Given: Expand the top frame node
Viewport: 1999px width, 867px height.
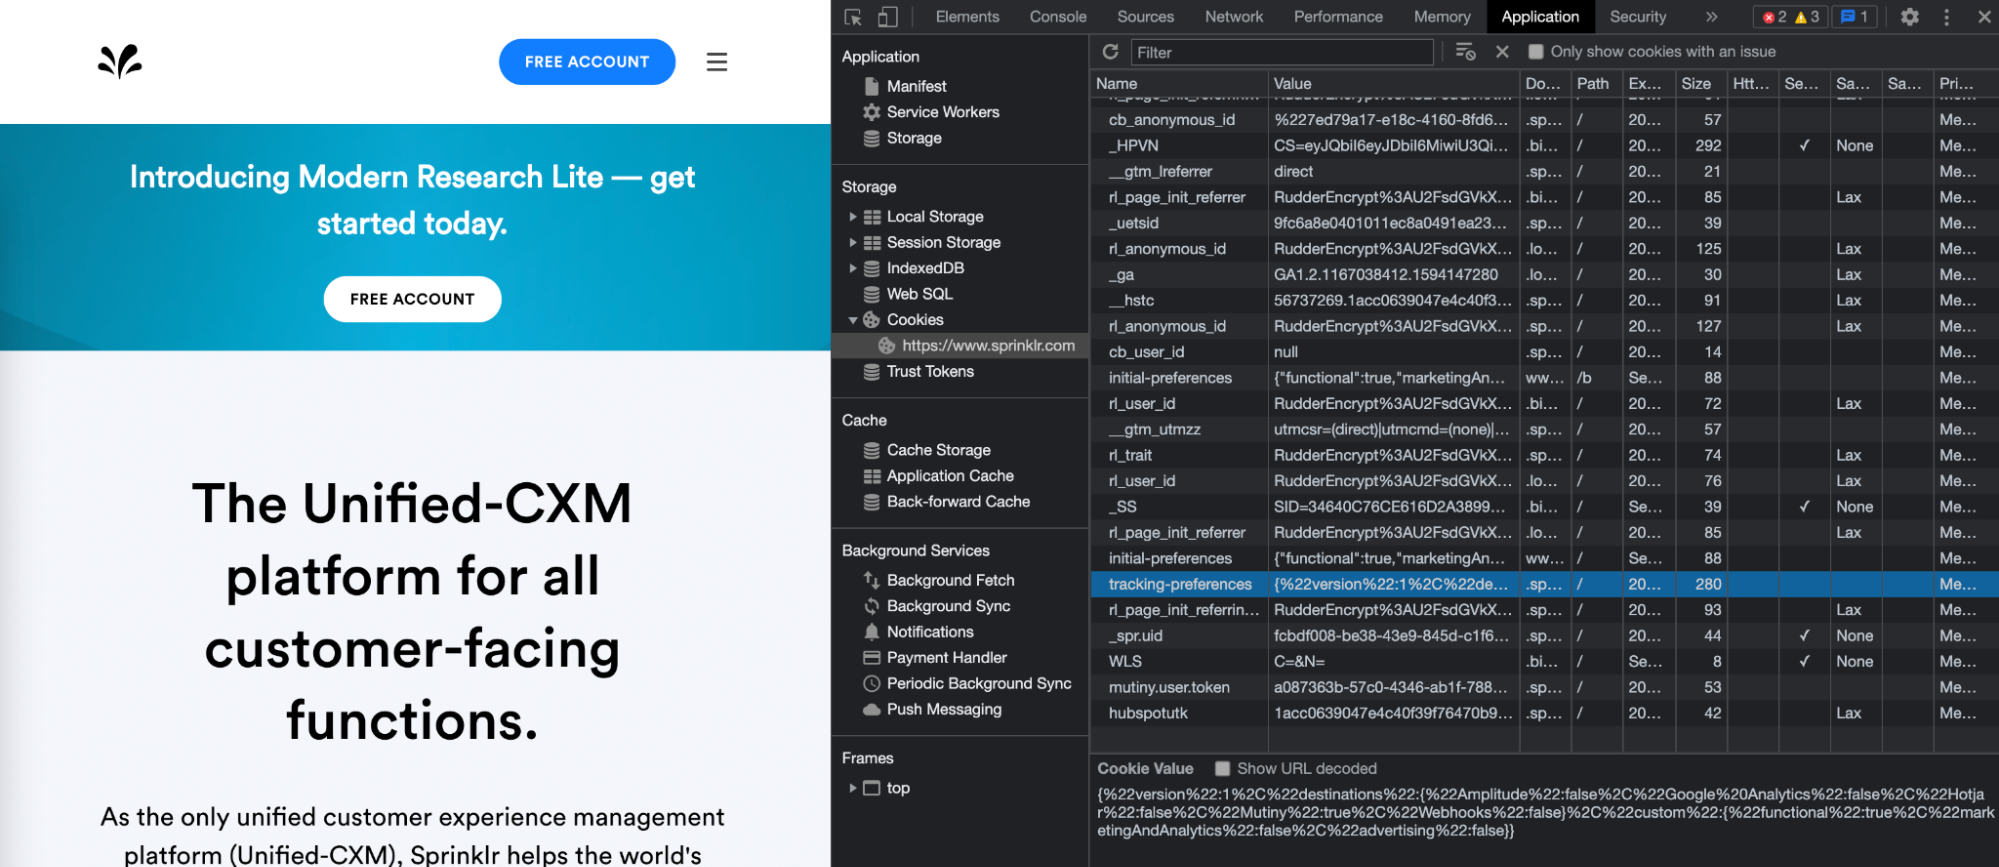Looking at the screenshot, I should (852, 788).
